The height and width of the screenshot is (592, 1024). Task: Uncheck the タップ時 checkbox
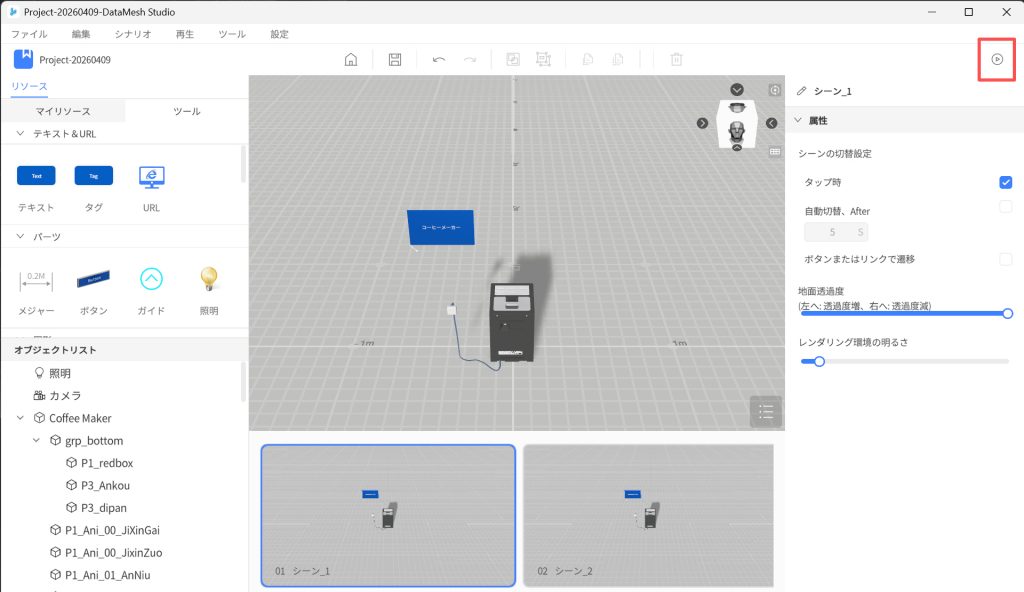click(x=1006, y=182)
